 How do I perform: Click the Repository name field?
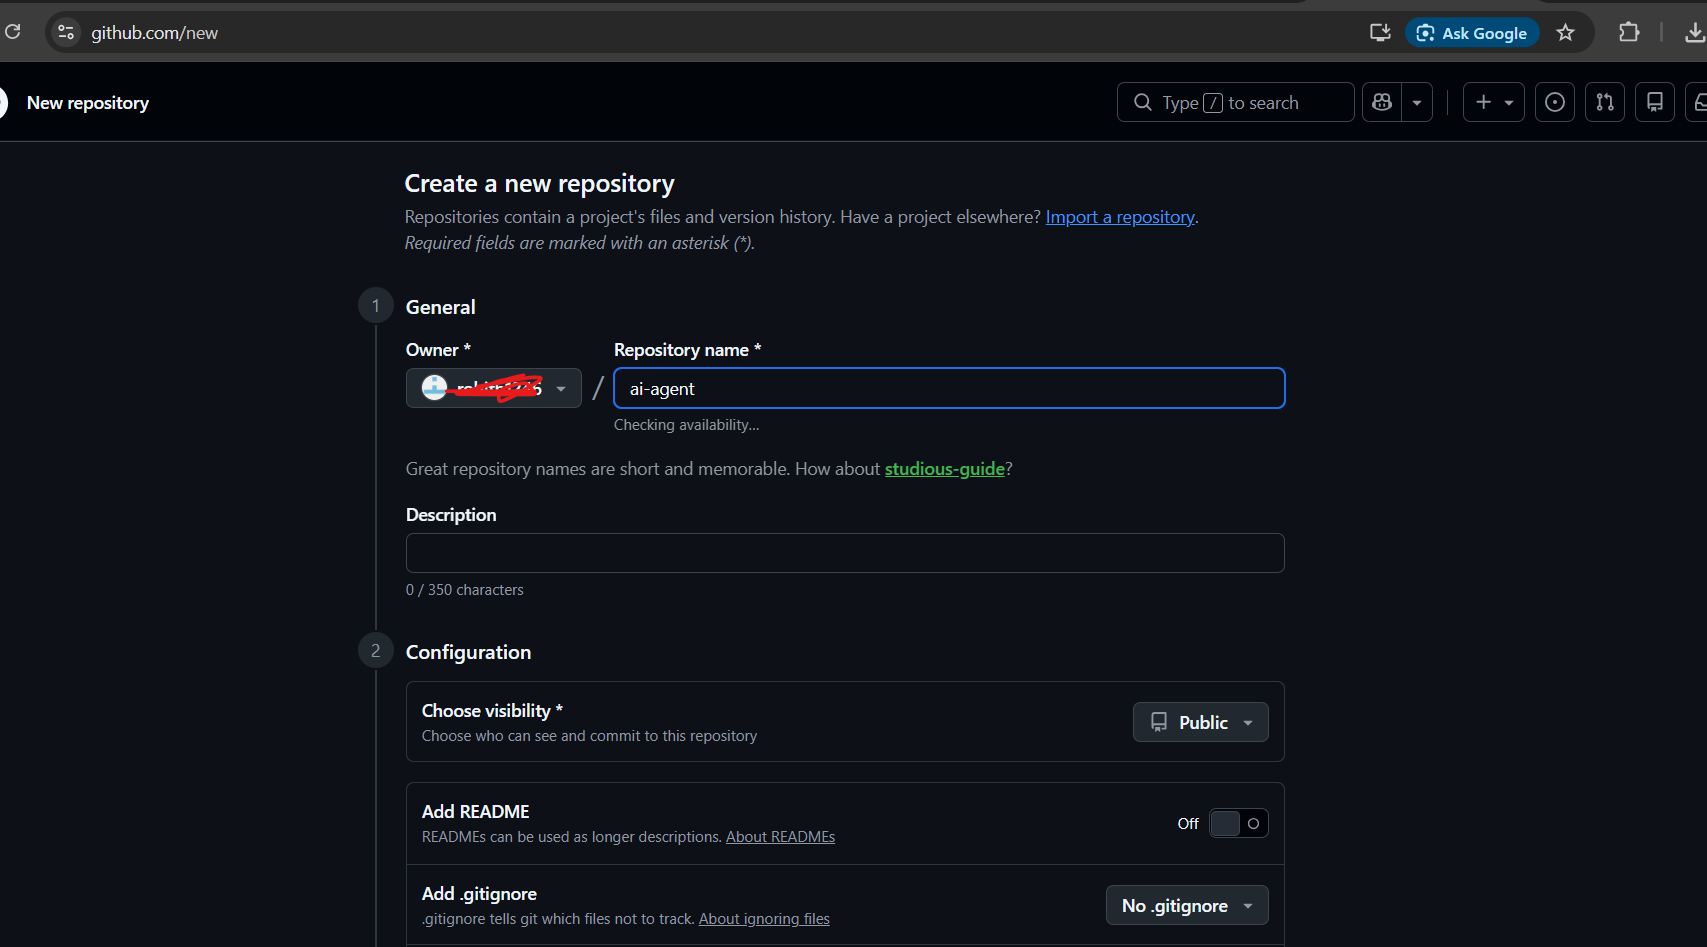click(949, 388)
